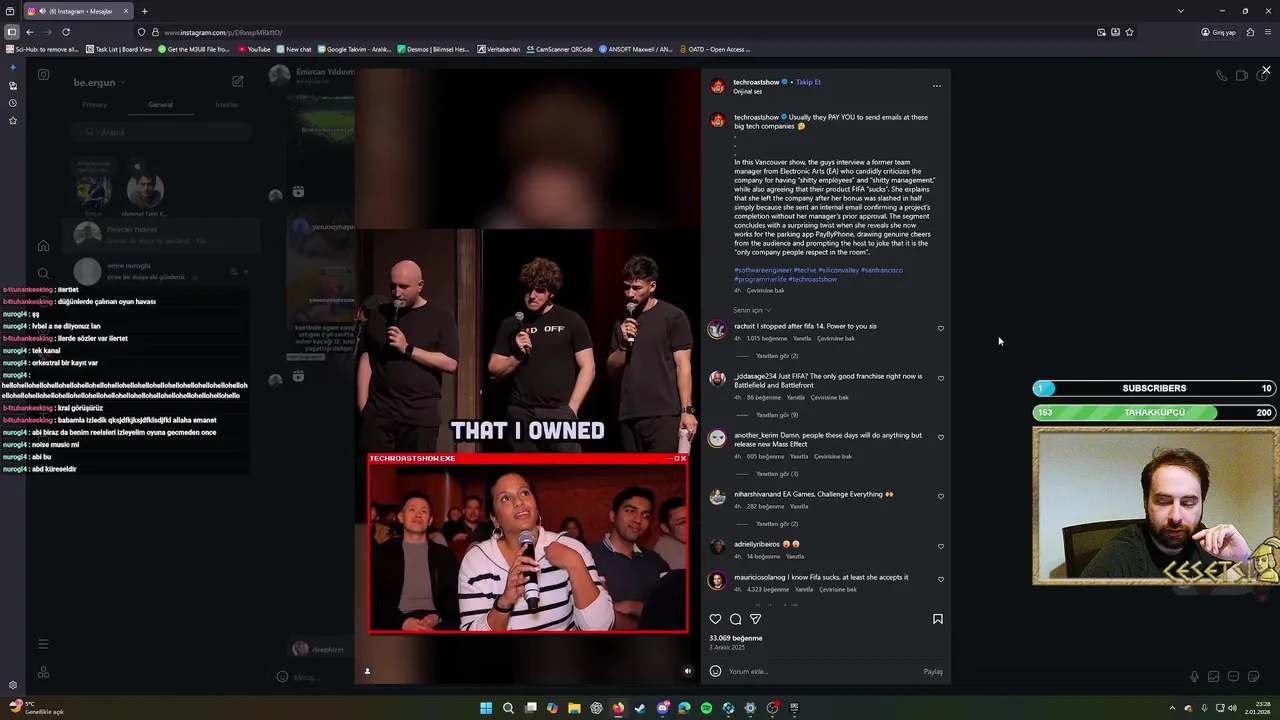Viewport: 1280px width, 720px height.
Task: View the '33.069 beğenme' likes list
Action: point(735,638)
